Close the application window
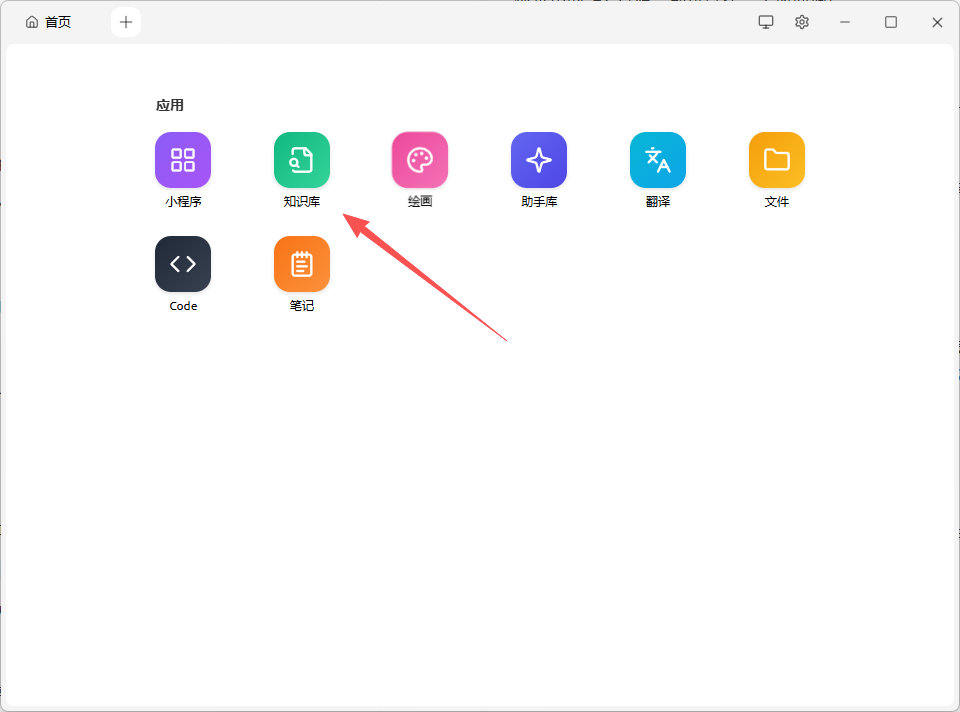 click(x=937, y=22)
